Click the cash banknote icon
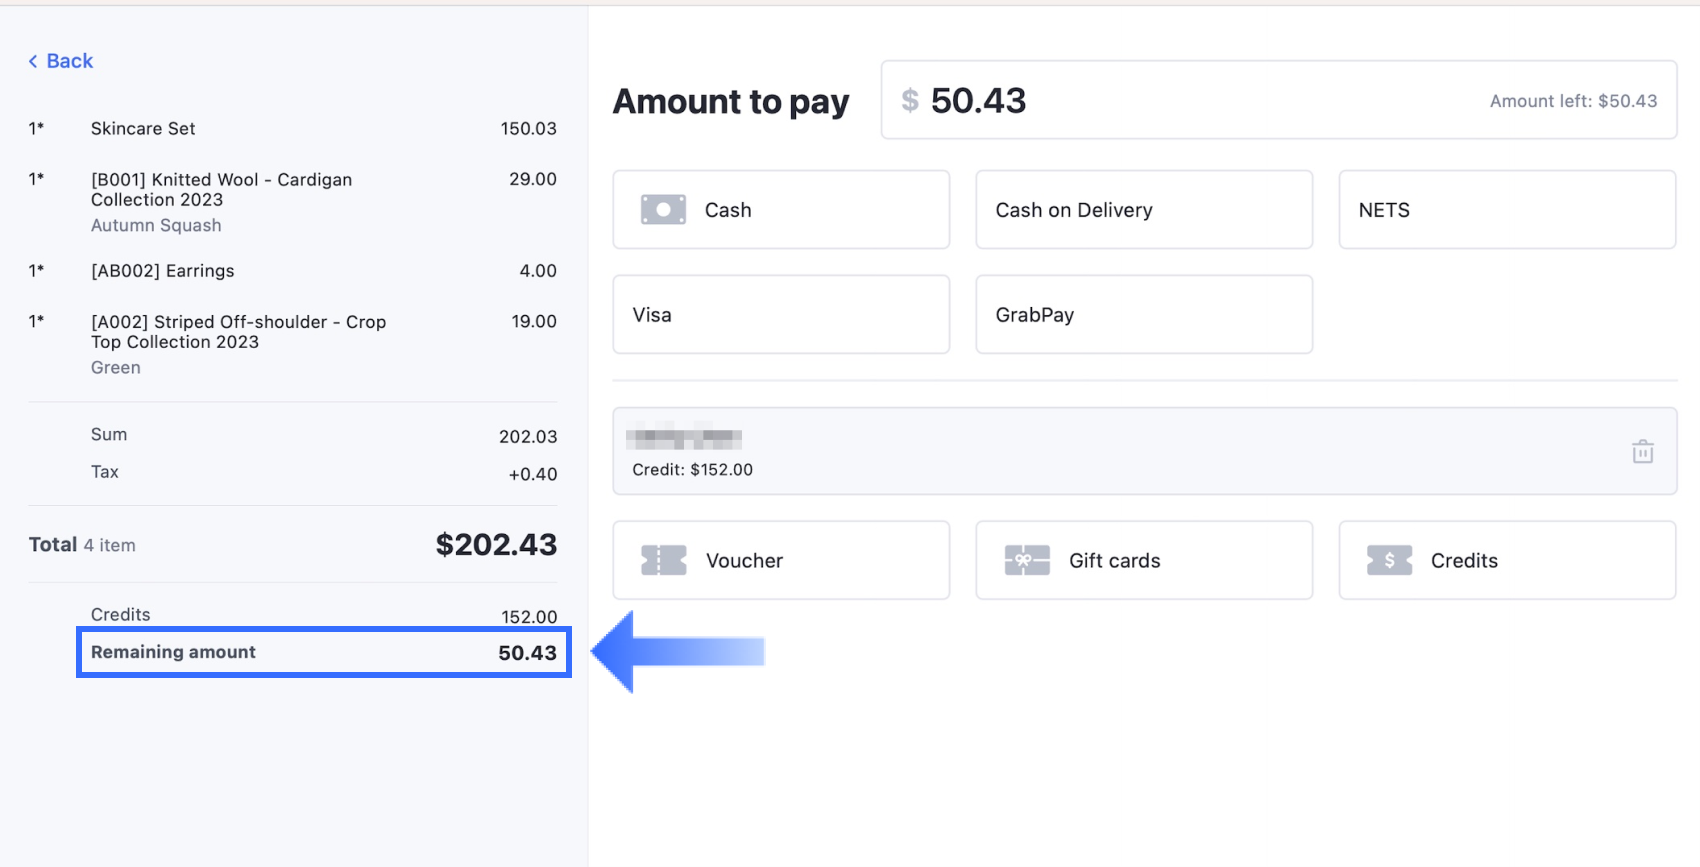Screen dimensions: 1700x867 click(x=663, y=210)
